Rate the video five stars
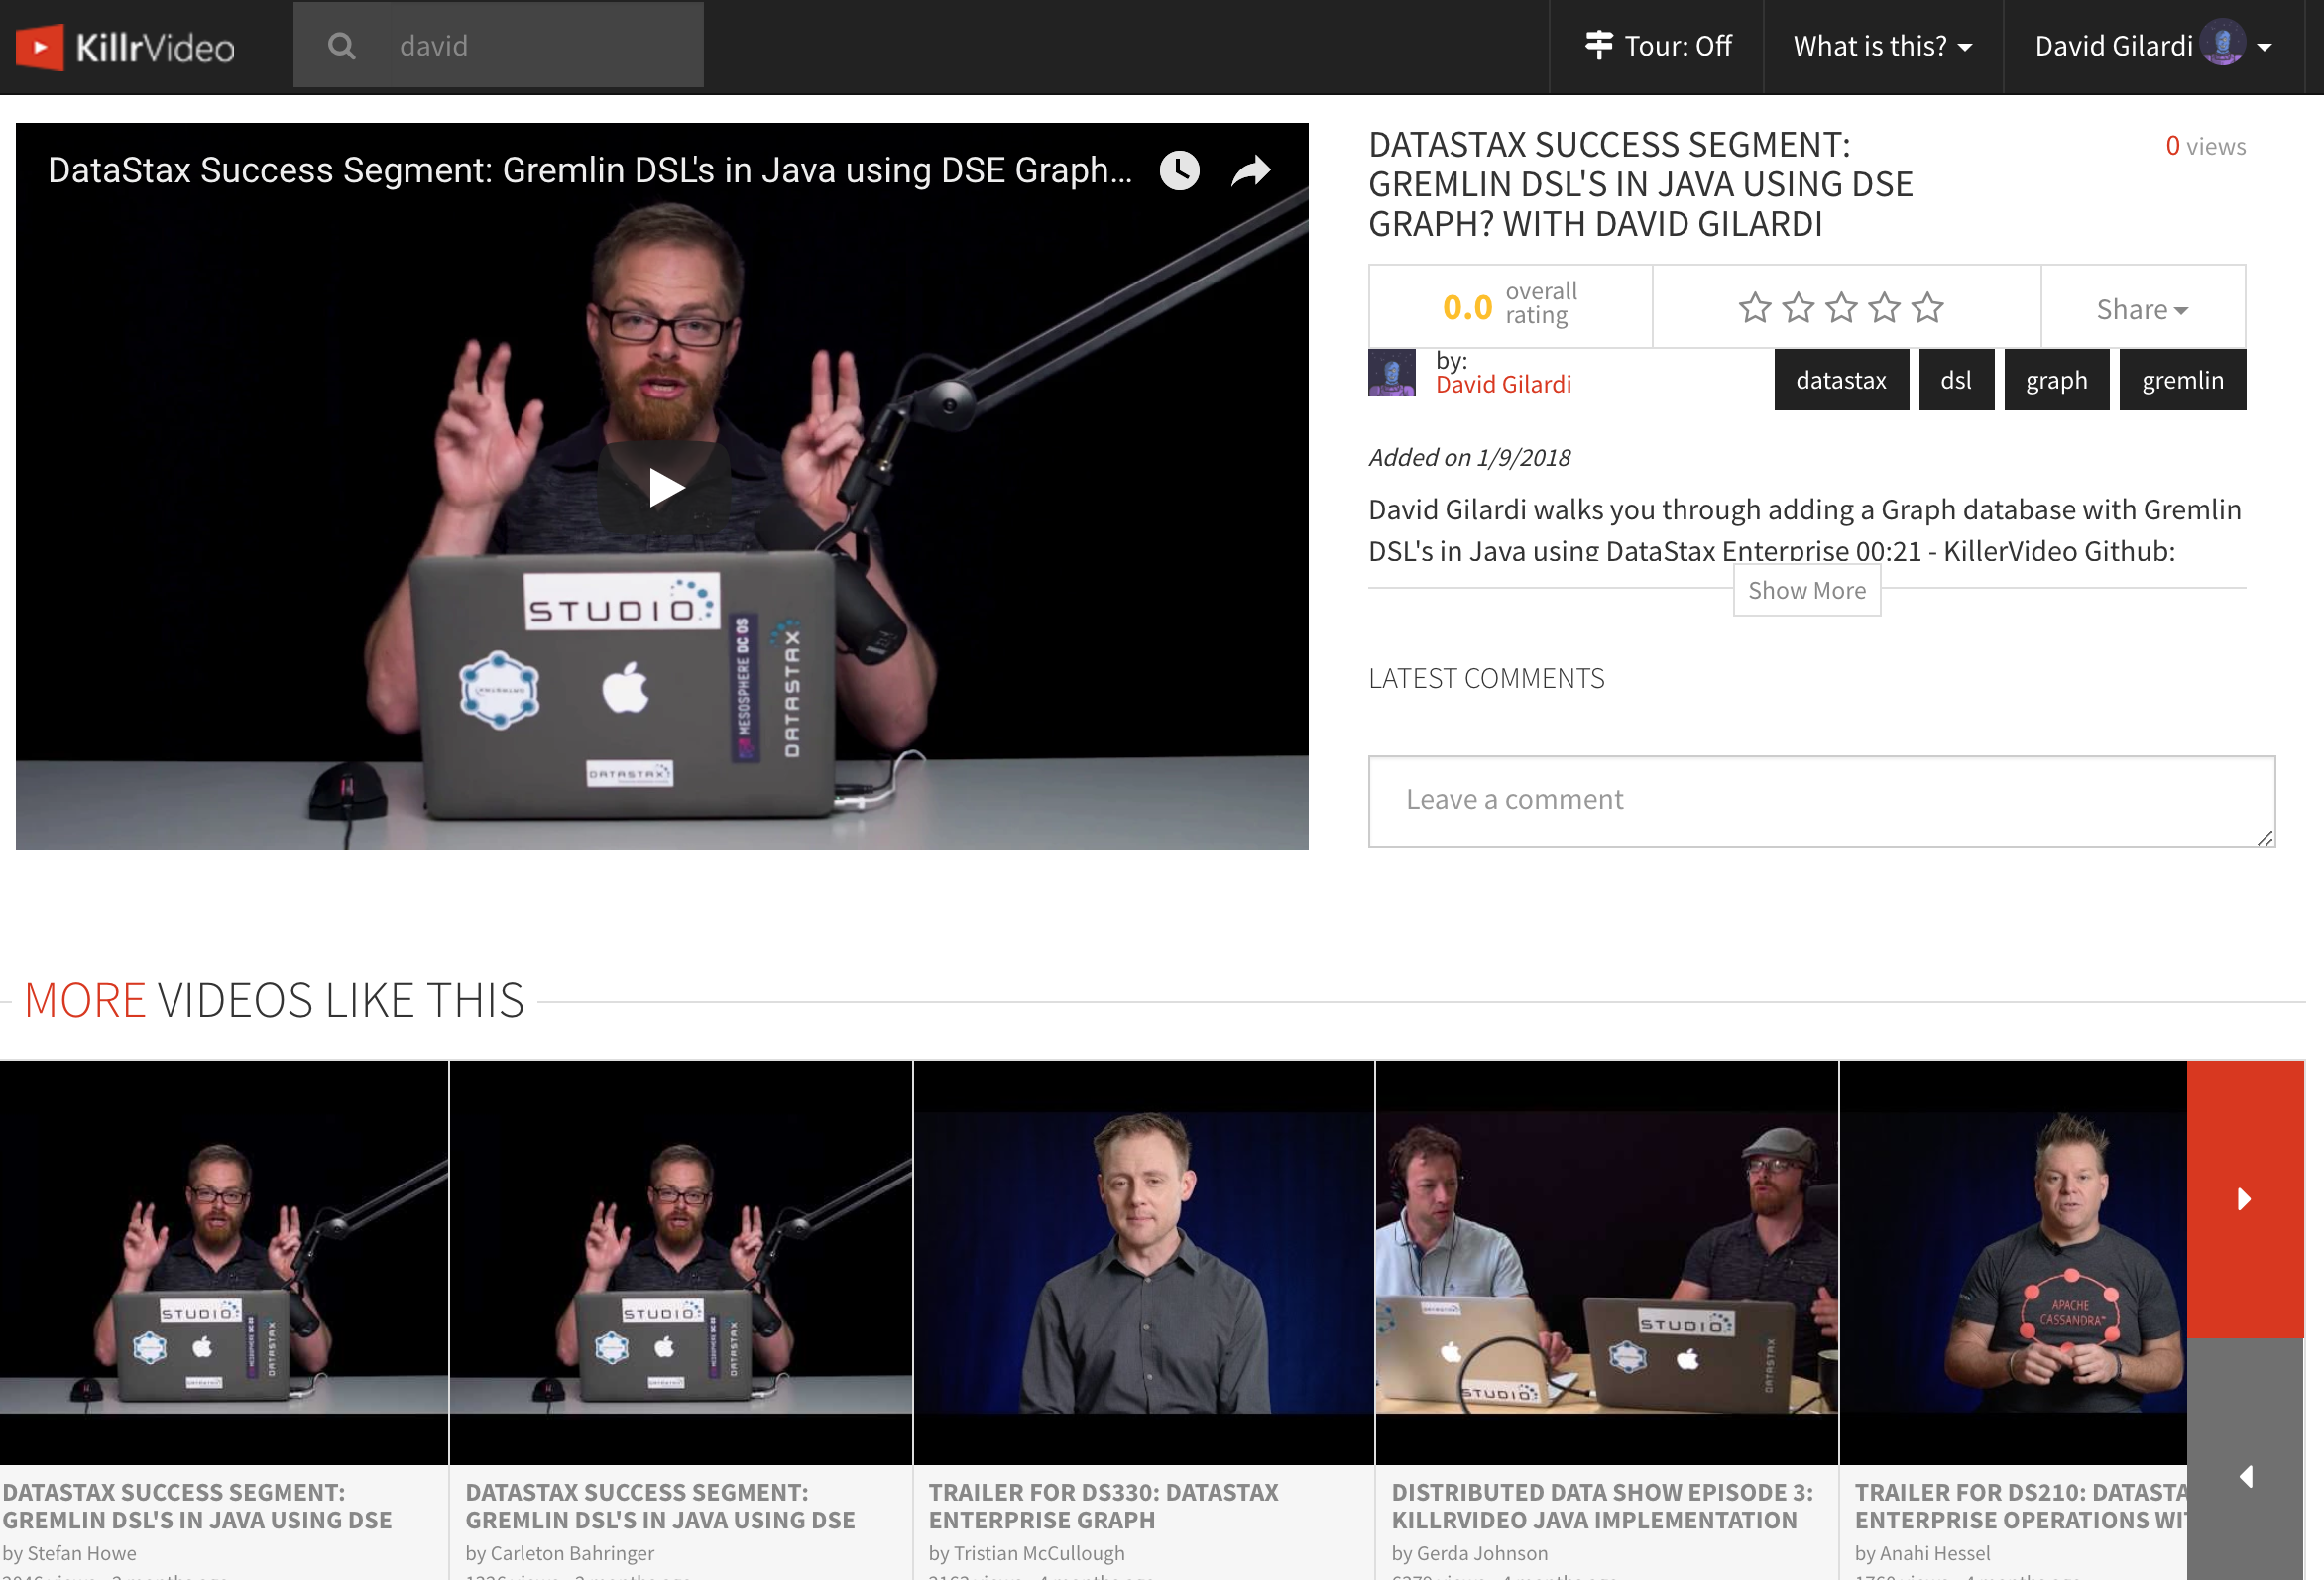 1927,308
